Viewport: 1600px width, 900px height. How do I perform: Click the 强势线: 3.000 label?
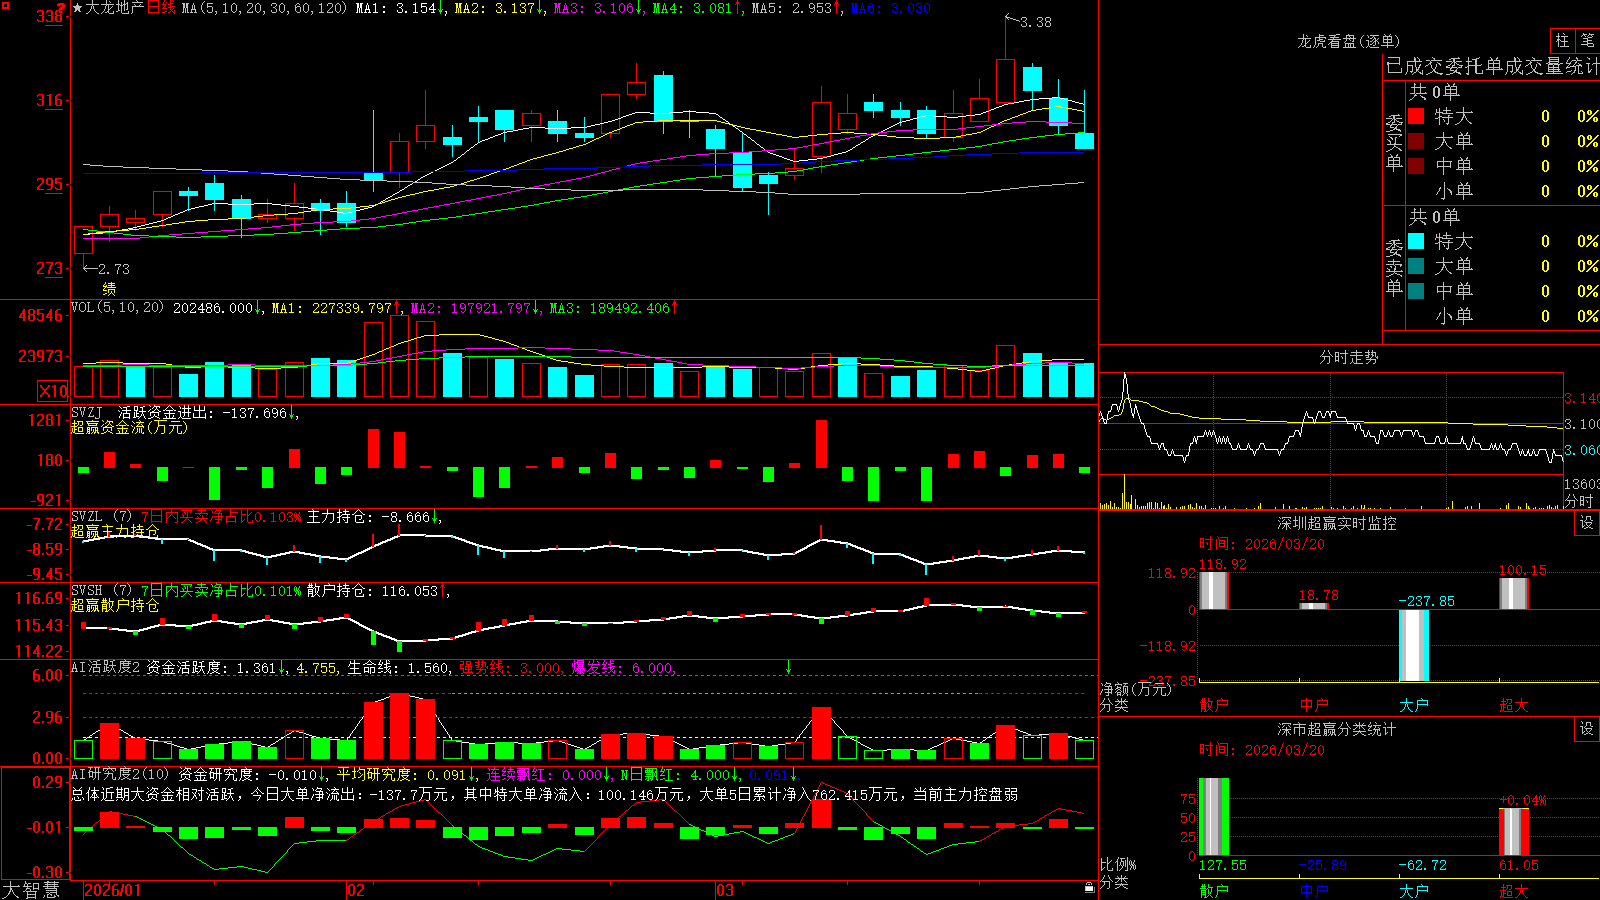(x=512, y=668)
